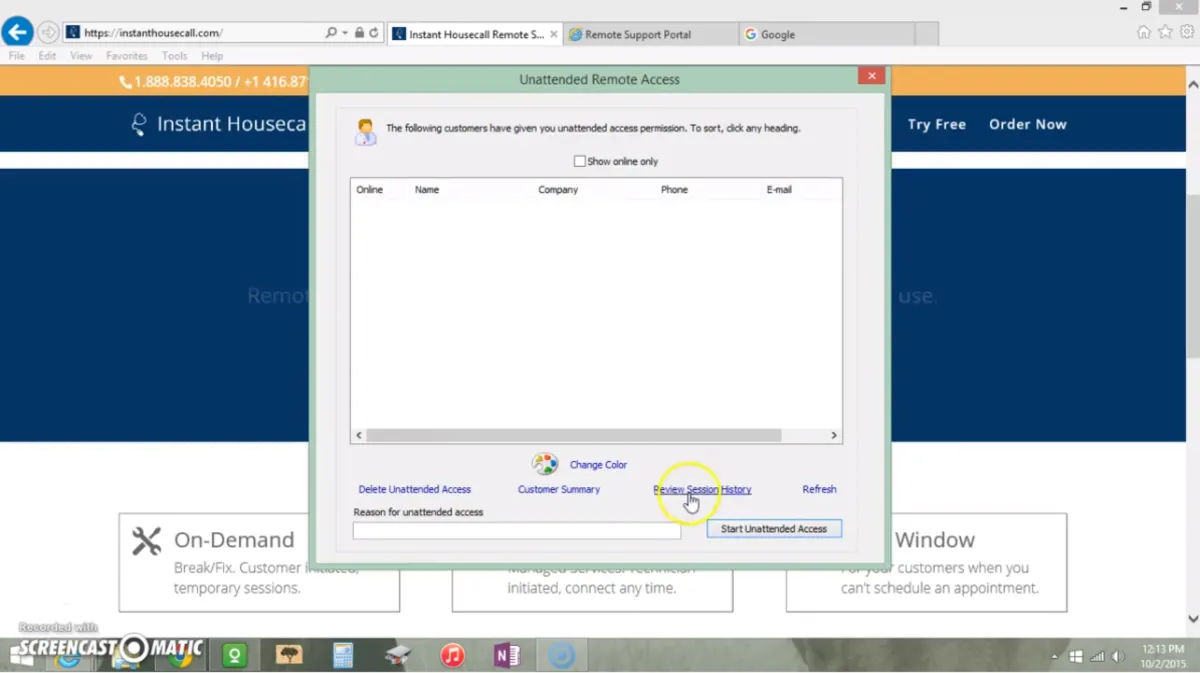The image size is (1200, 673).
Task: Click the On-Demand tools icon
Action: coord(147,541)
